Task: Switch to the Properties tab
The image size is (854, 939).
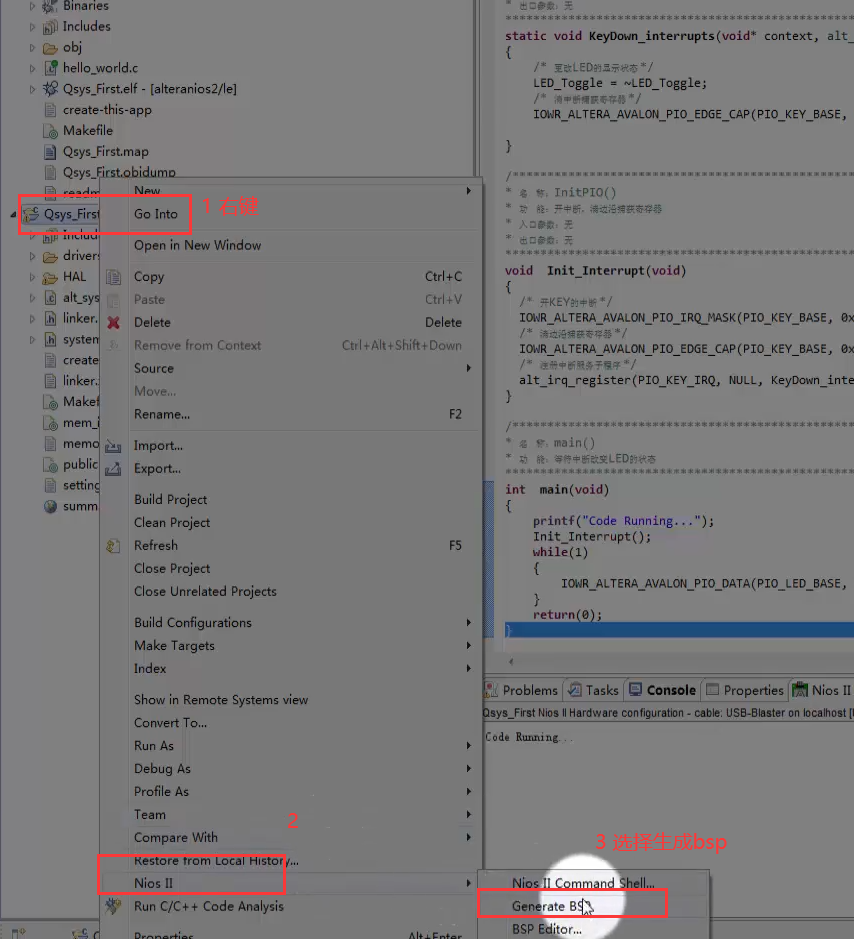Action: (x=744, y=690)
